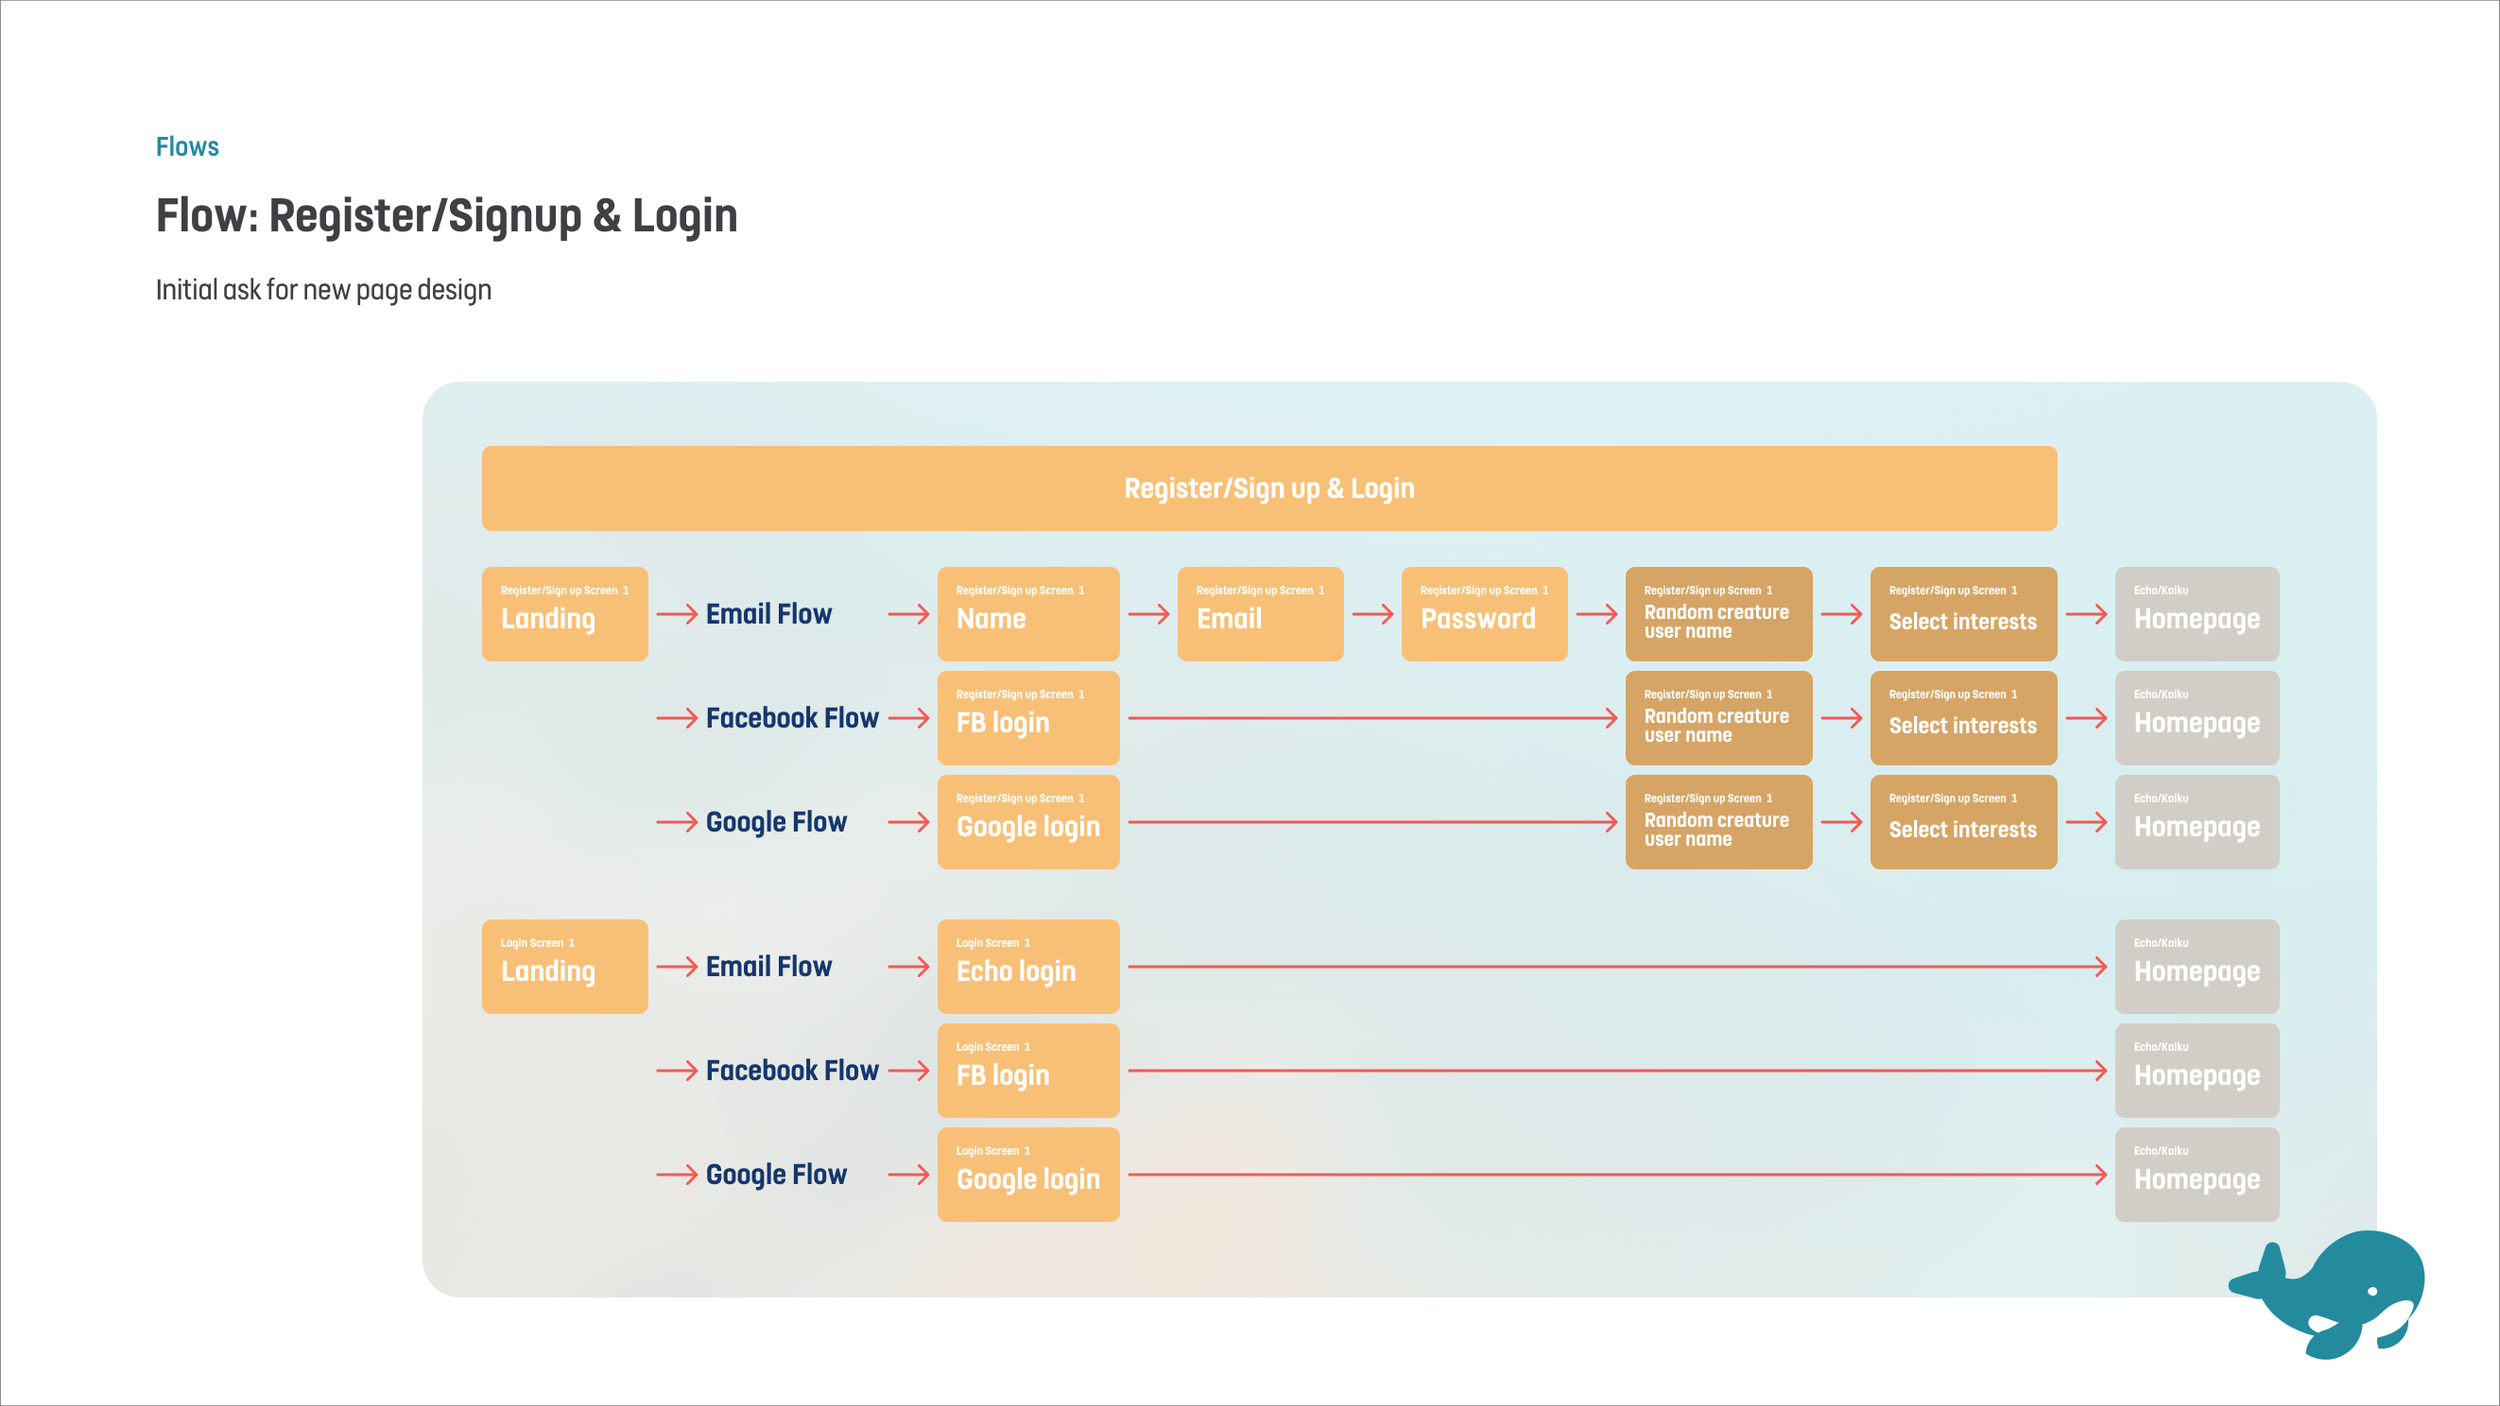The height and width of the screenshot is (1406, 2500).
Task: Click the Password screen box
Action: (1483, 614)
